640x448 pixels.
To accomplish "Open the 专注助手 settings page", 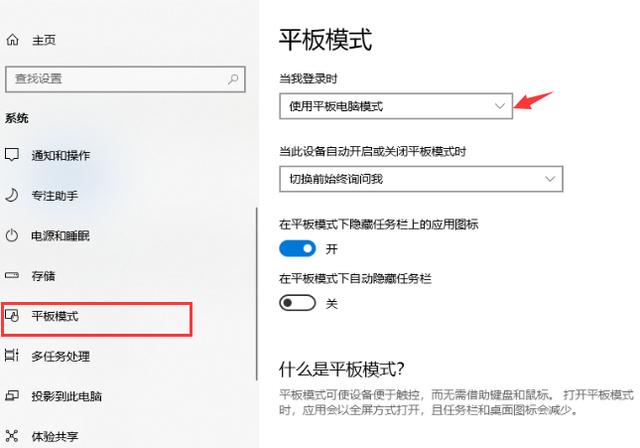I will [x=55, y=196].
